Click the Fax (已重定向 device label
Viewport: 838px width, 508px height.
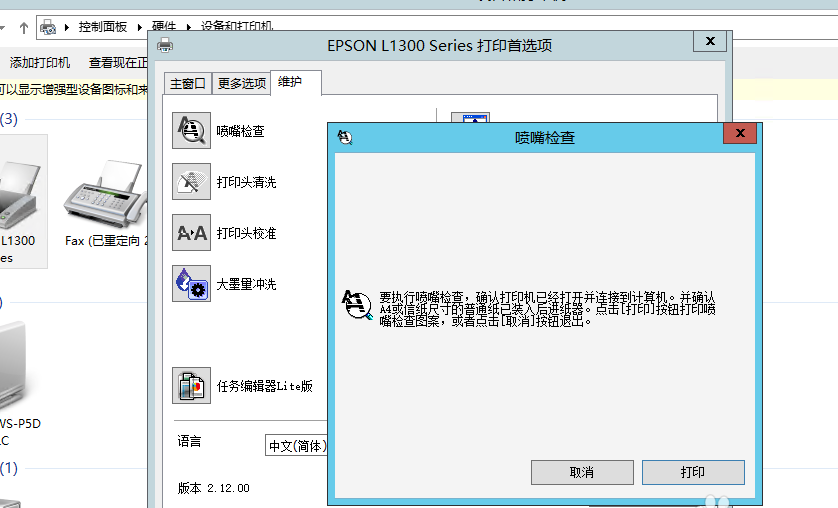point(106,241)
